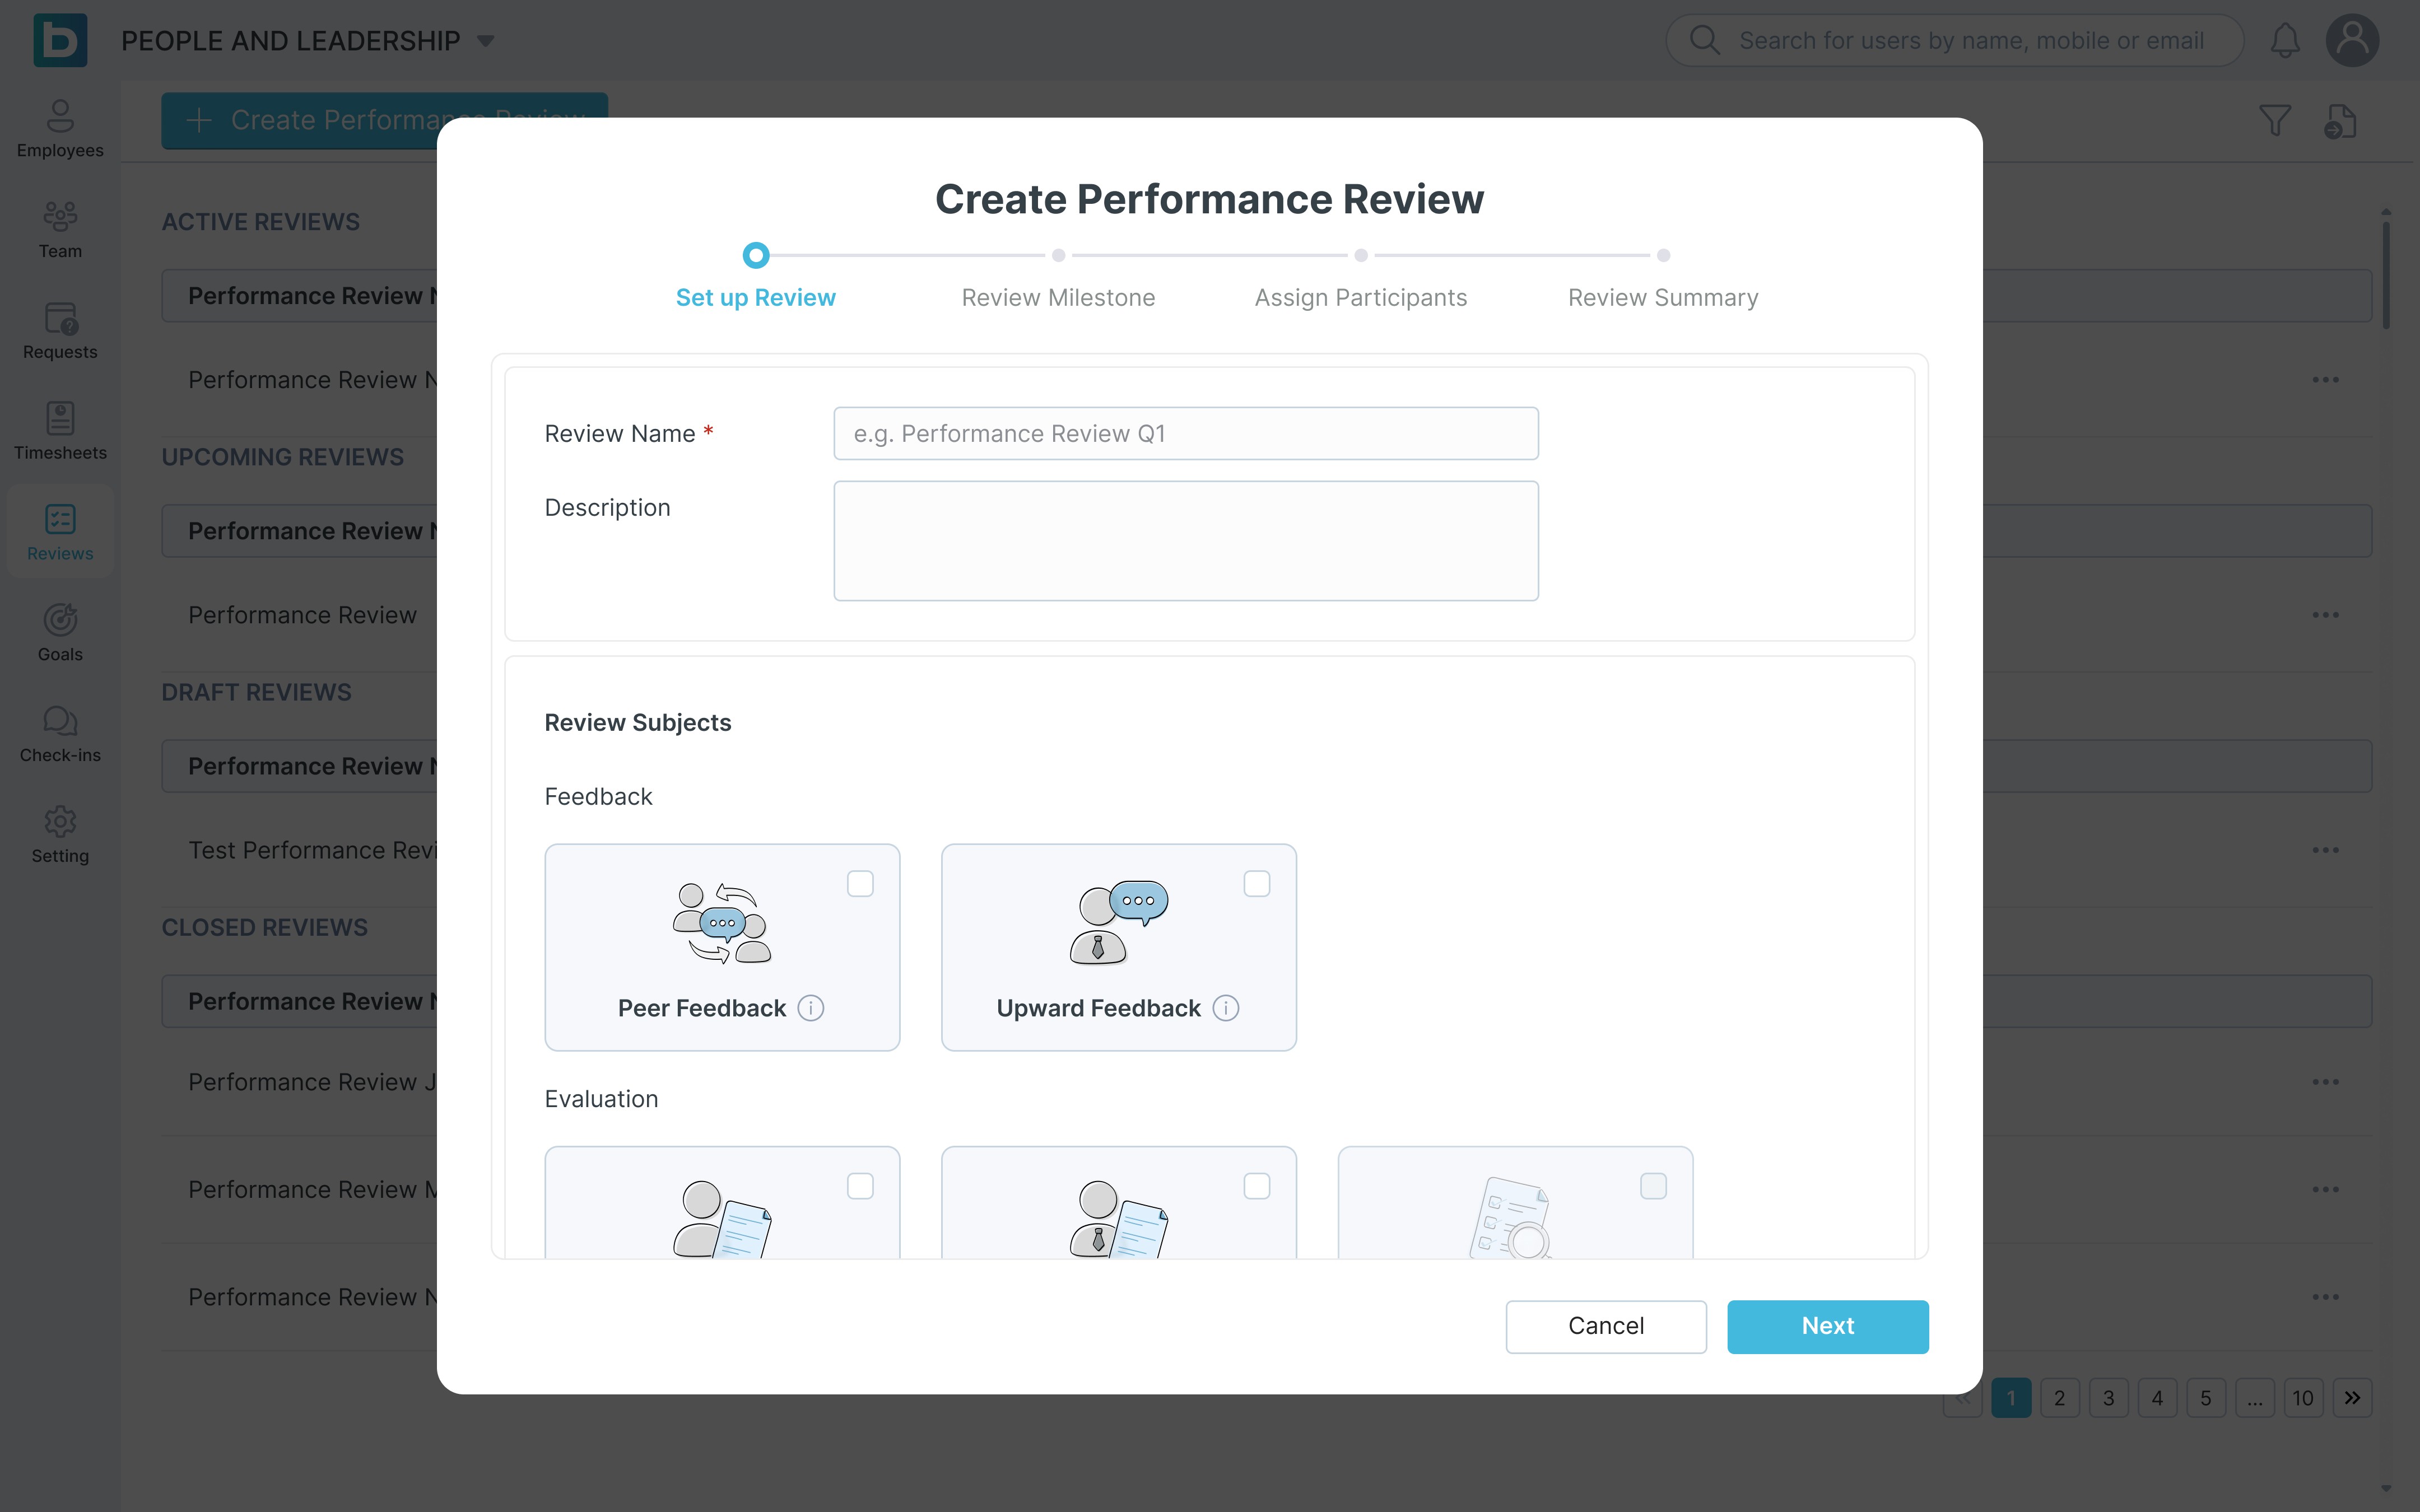
Task: Click the ACTIVE REVIEWS section heading
Action: [261, 222]
